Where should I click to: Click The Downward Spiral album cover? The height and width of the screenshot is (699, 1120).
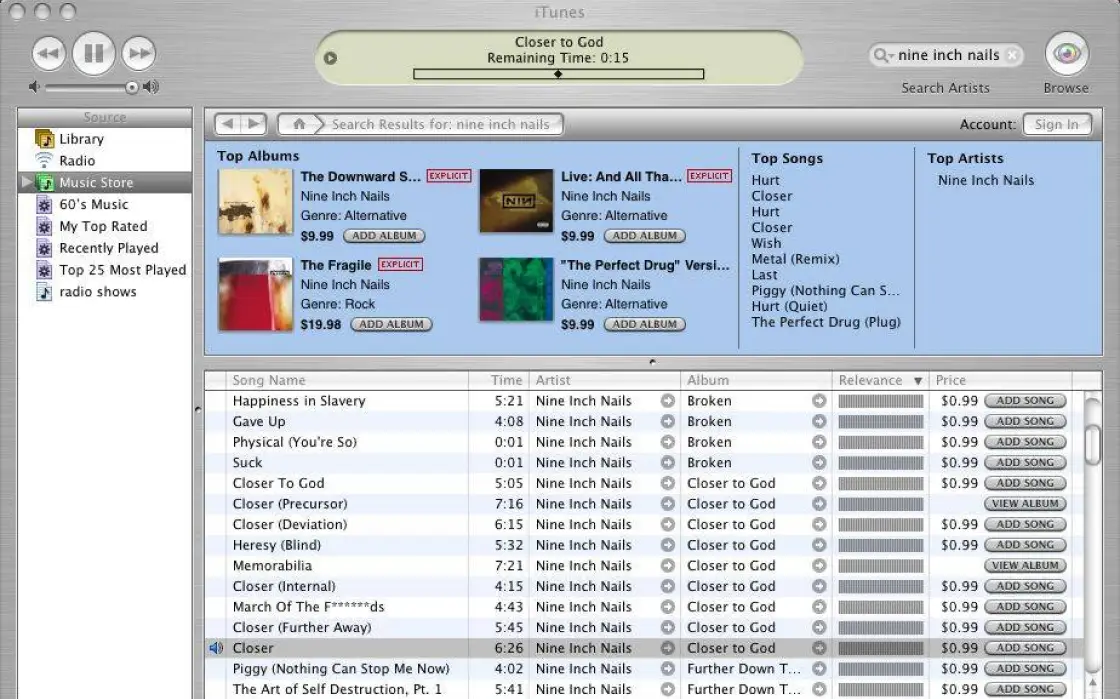click(x=255, y=202)
